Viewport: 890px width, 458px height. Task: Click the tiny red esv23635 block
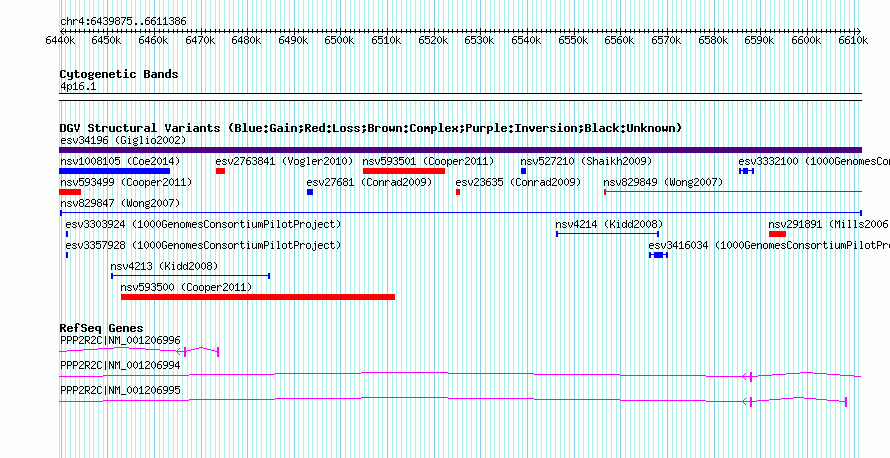457,192
